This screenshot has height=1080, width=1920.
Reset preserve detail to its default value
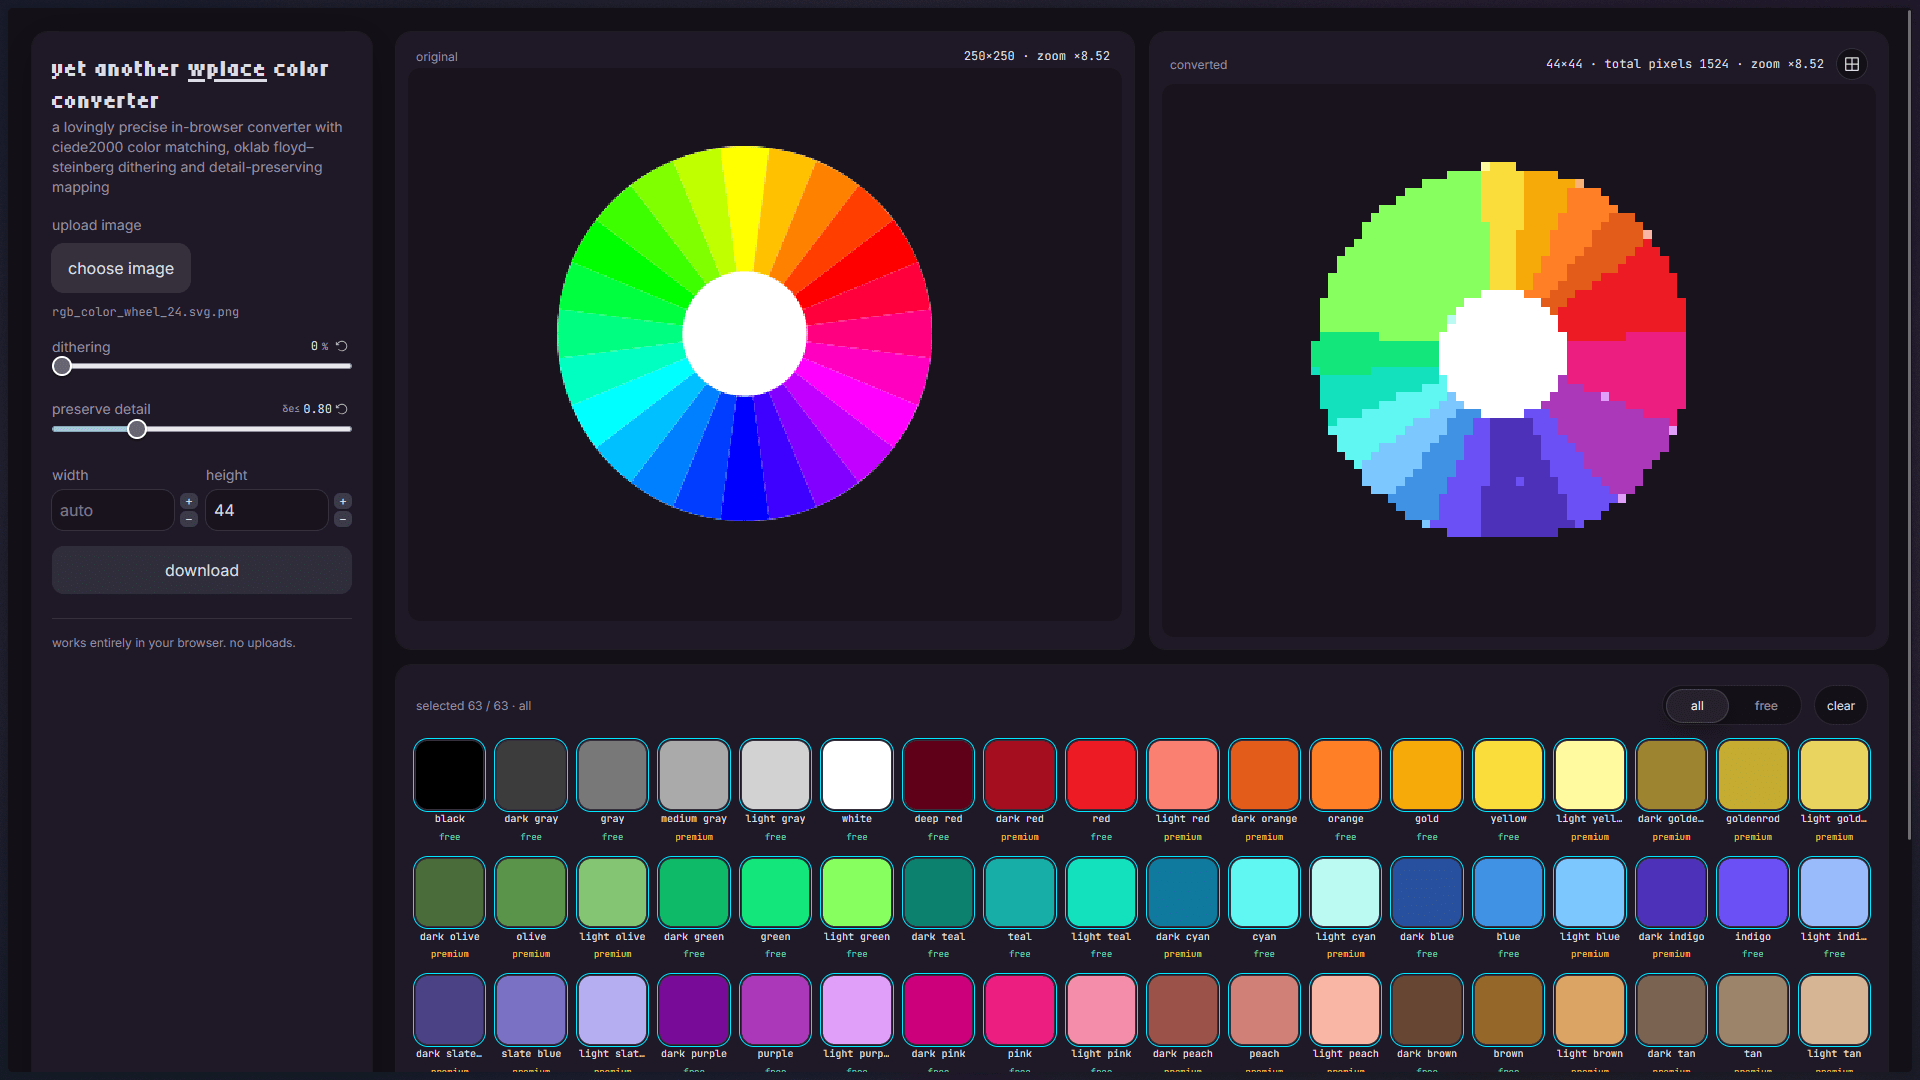(341, 408)
